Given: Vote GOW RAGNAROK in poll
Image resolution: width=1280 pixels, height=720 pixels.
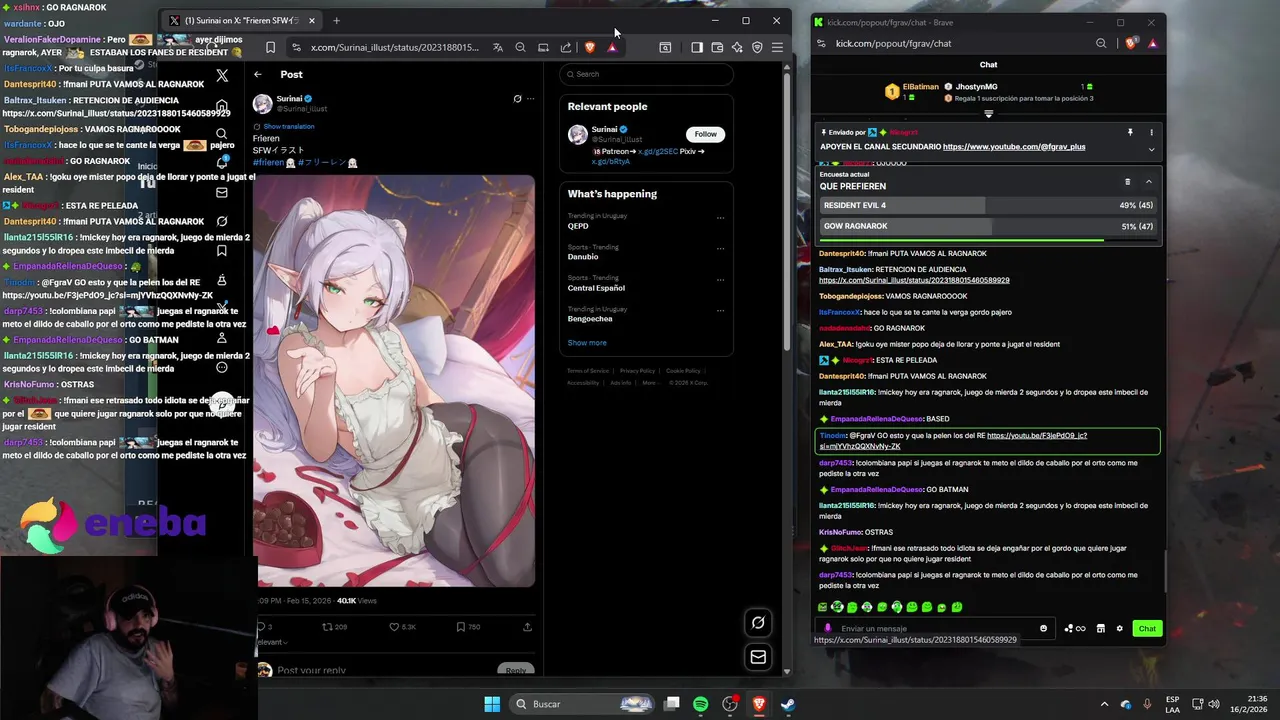Looking at the screenshot, I should 988,226.
